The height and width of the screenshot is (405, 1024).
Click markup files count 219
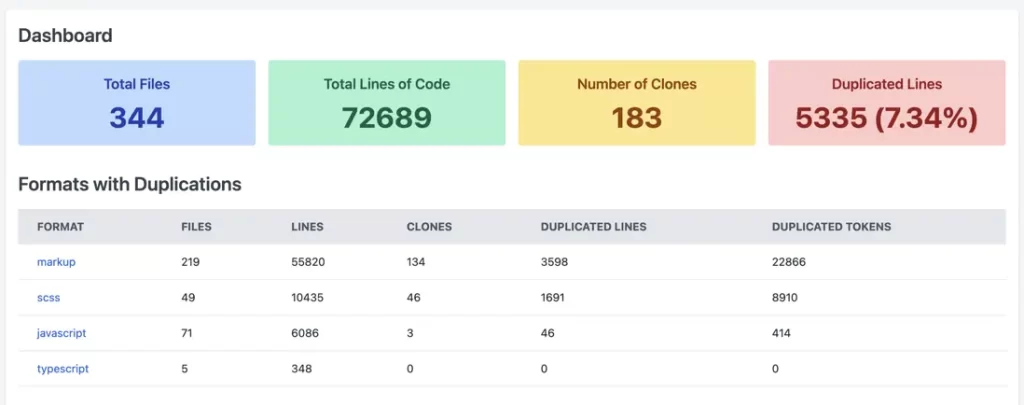(190, 262)
